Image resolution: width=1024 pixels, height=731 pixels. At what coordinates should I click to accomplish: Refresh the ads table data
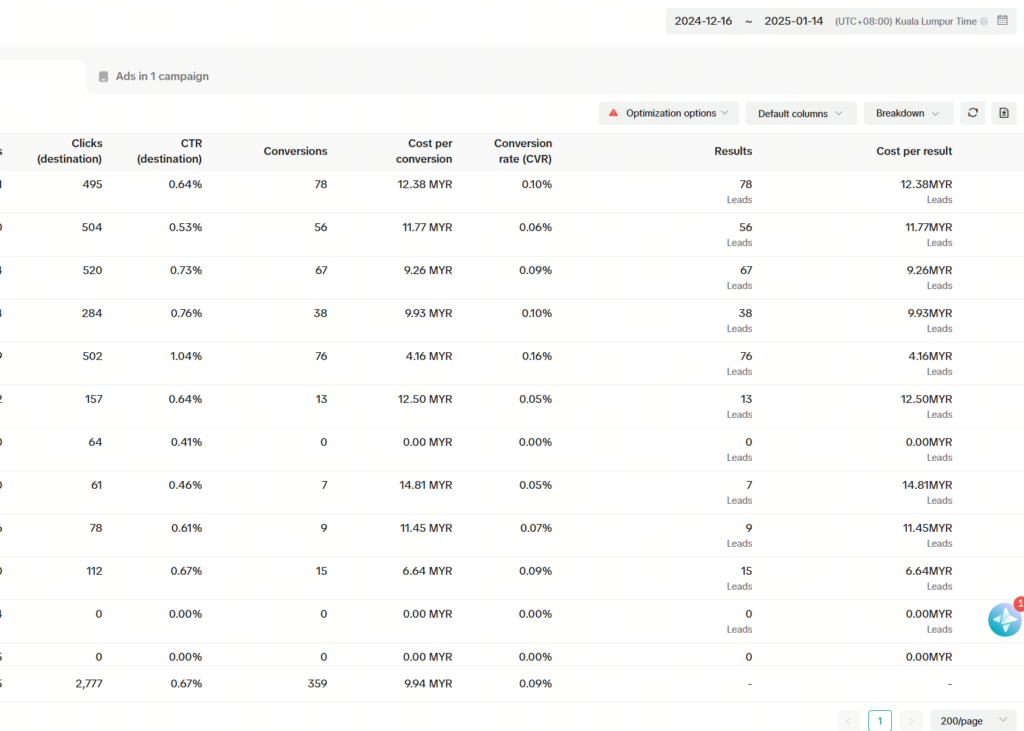coord(971,113)
